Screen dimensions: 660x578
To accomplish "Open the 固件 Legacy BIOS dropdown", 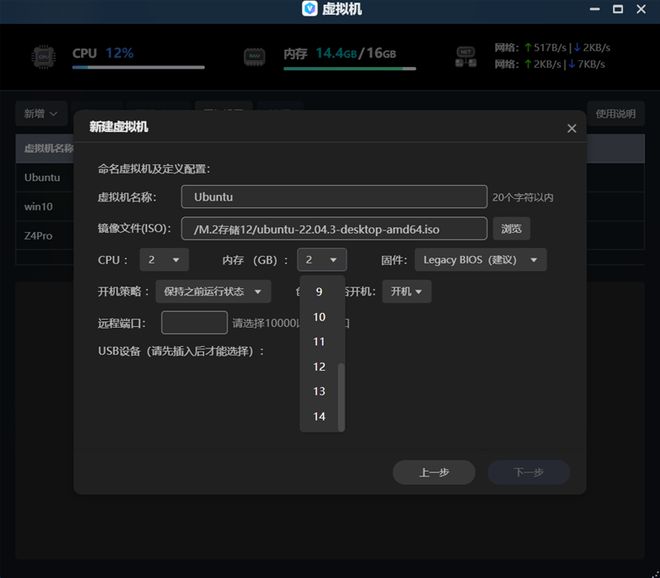I will coord(481,260).
